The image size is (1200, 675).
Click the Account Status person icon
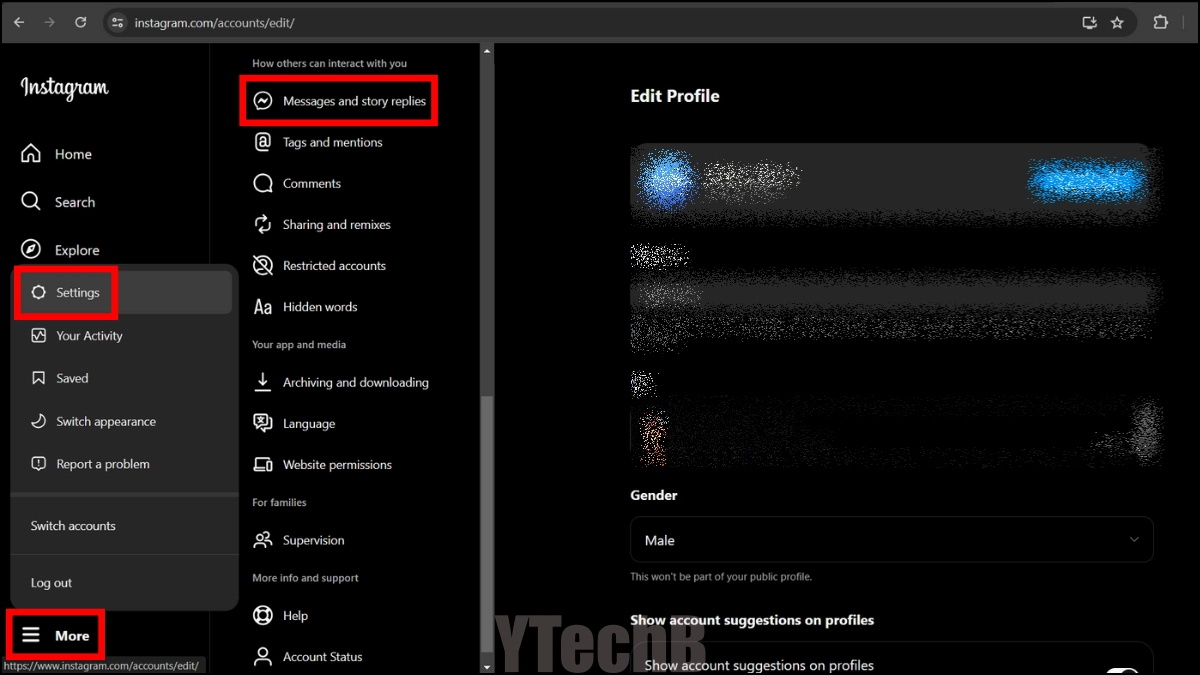click(x=263, y=656)
